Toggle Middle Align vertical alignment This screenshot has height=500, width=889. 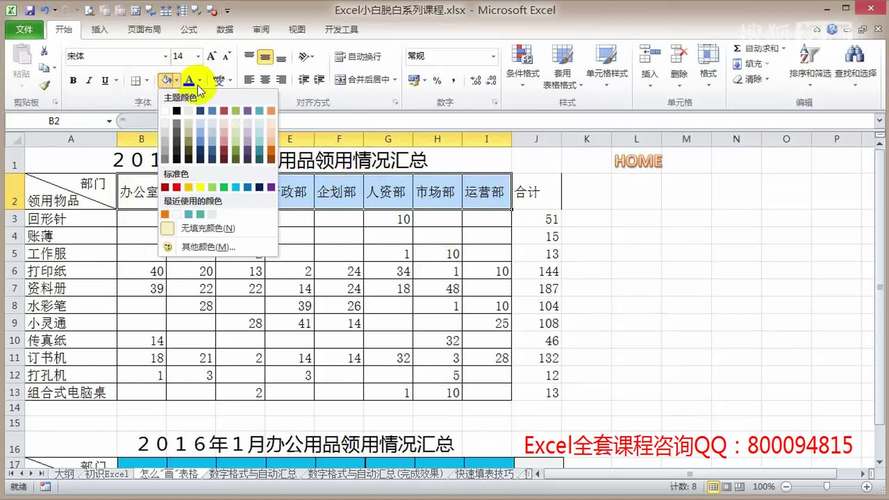point(265,56)
